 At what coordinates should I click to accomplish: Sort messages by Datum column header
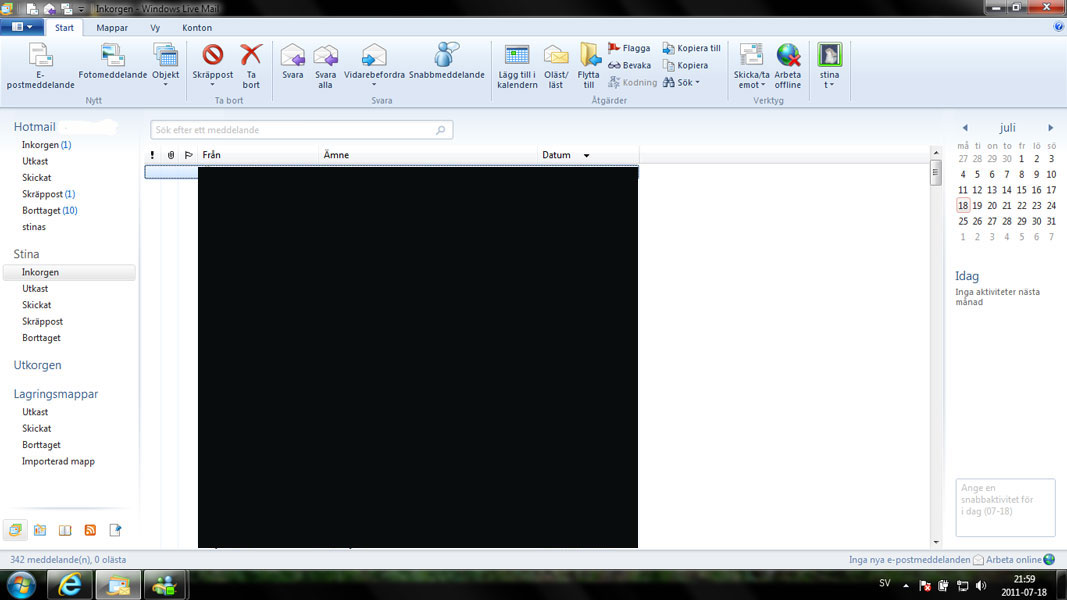click(556, 155)
